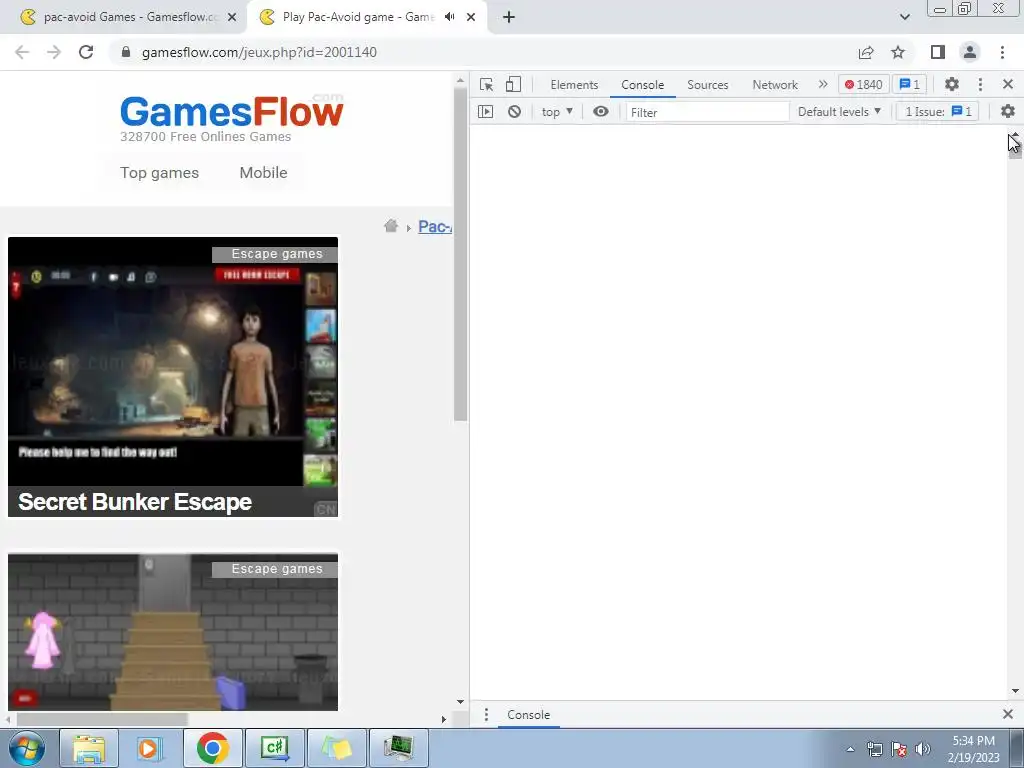
Task: Open the 1 Issue link
Action: (938, 112)
